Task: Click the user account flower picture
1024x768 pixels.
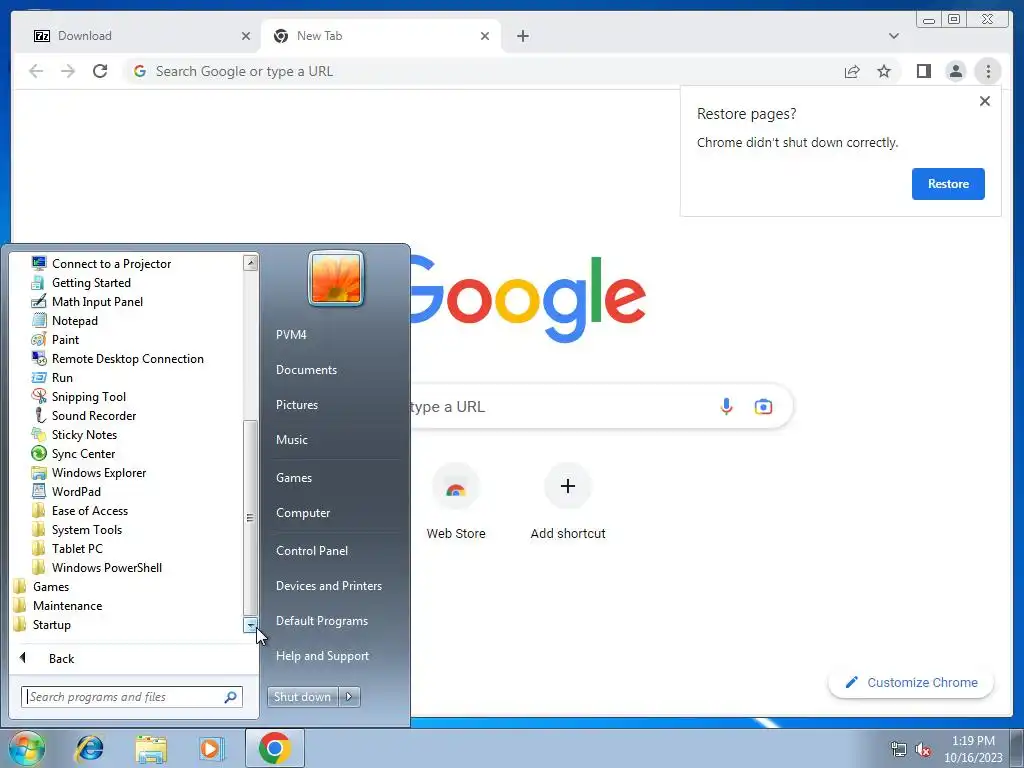Action: (x=336, y=278)
